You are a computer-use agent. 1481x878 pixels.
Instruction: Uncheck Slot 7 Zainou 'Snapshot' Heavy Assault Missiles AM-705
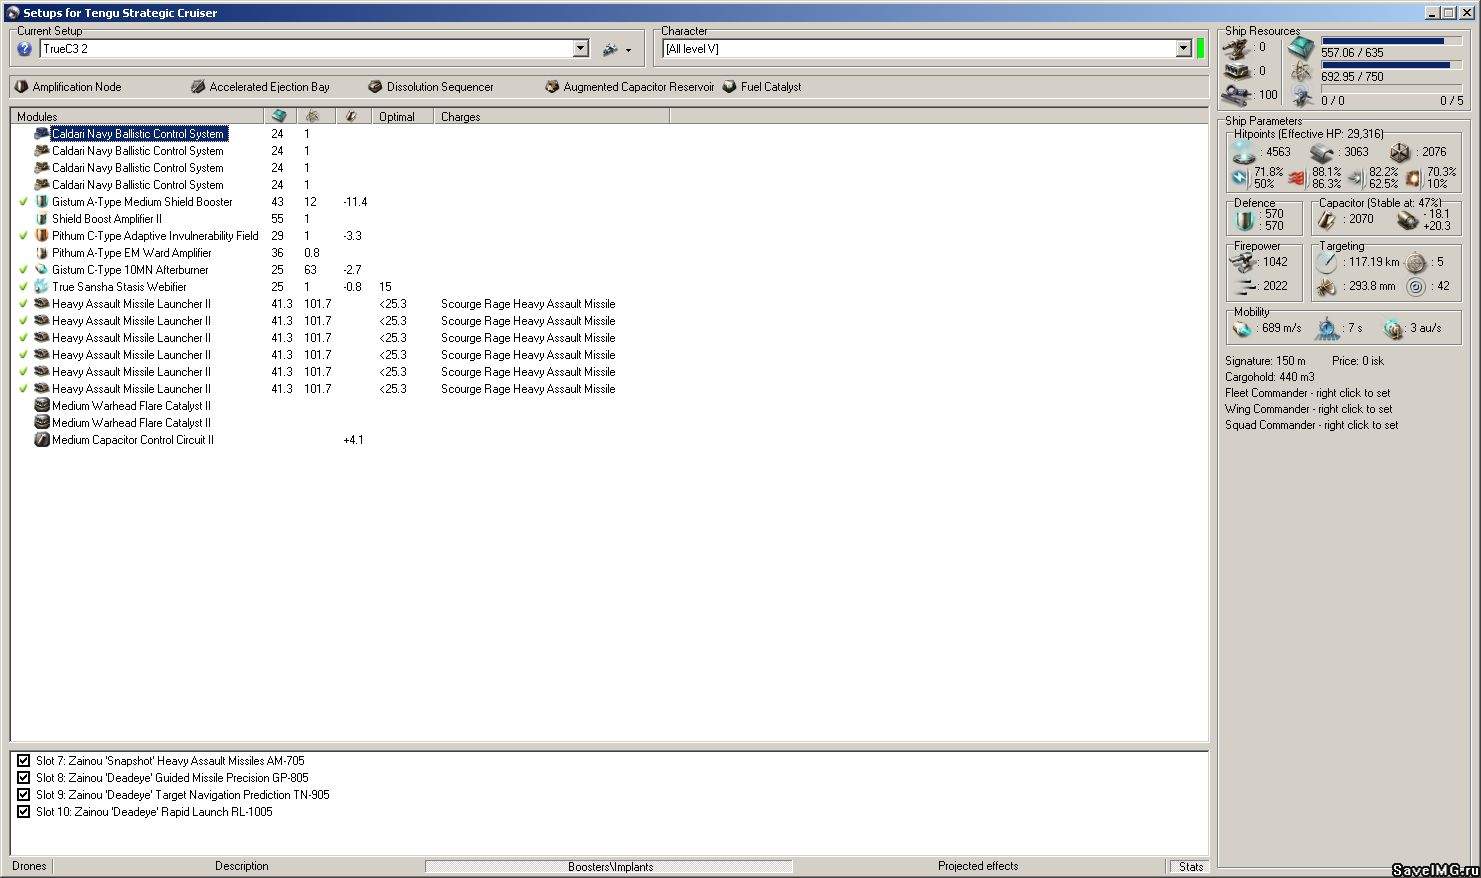point(23,761)
